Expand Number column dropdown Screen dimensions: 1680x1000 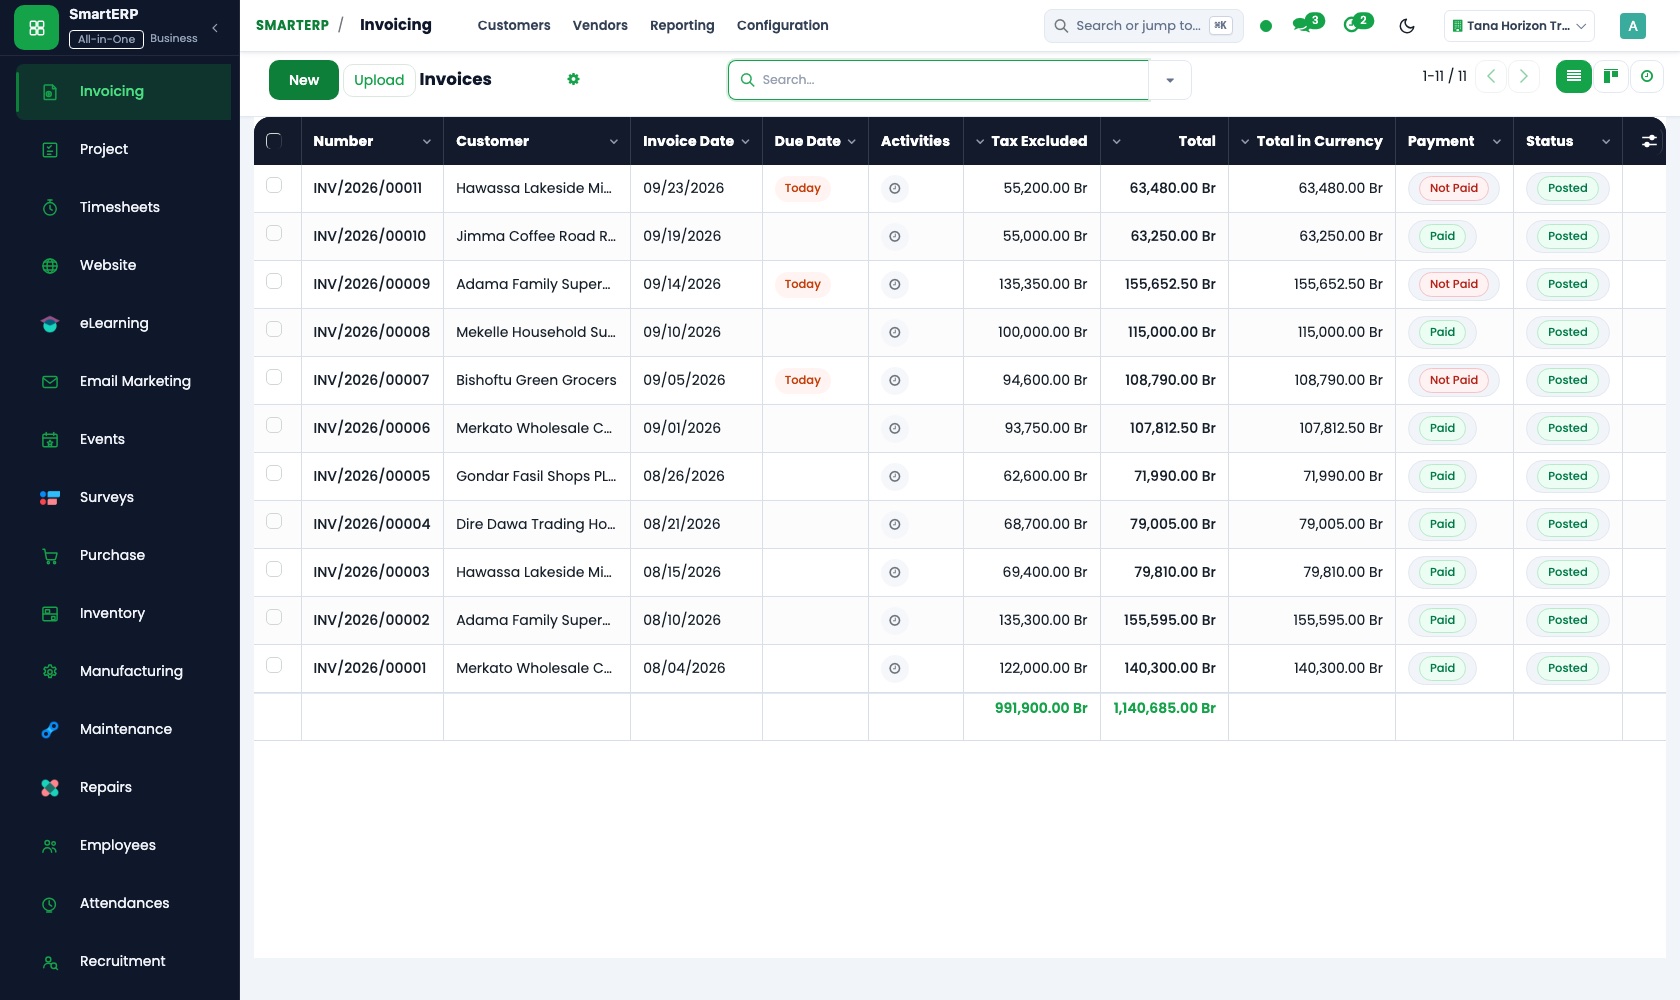coord(427,142)
